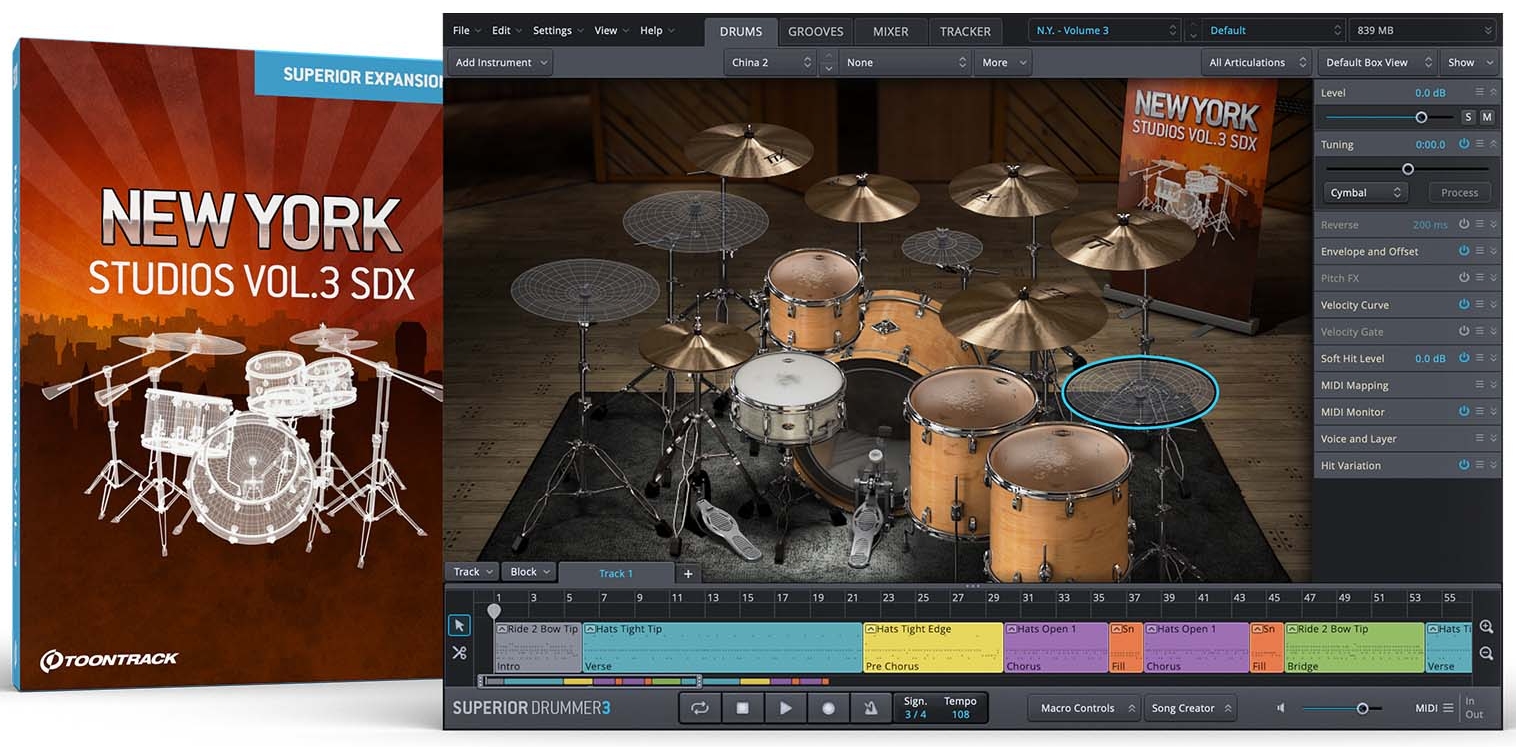The image size is (1516, 747).
Task: Toggle the Tuning power button
Action: coord(1464,144)
